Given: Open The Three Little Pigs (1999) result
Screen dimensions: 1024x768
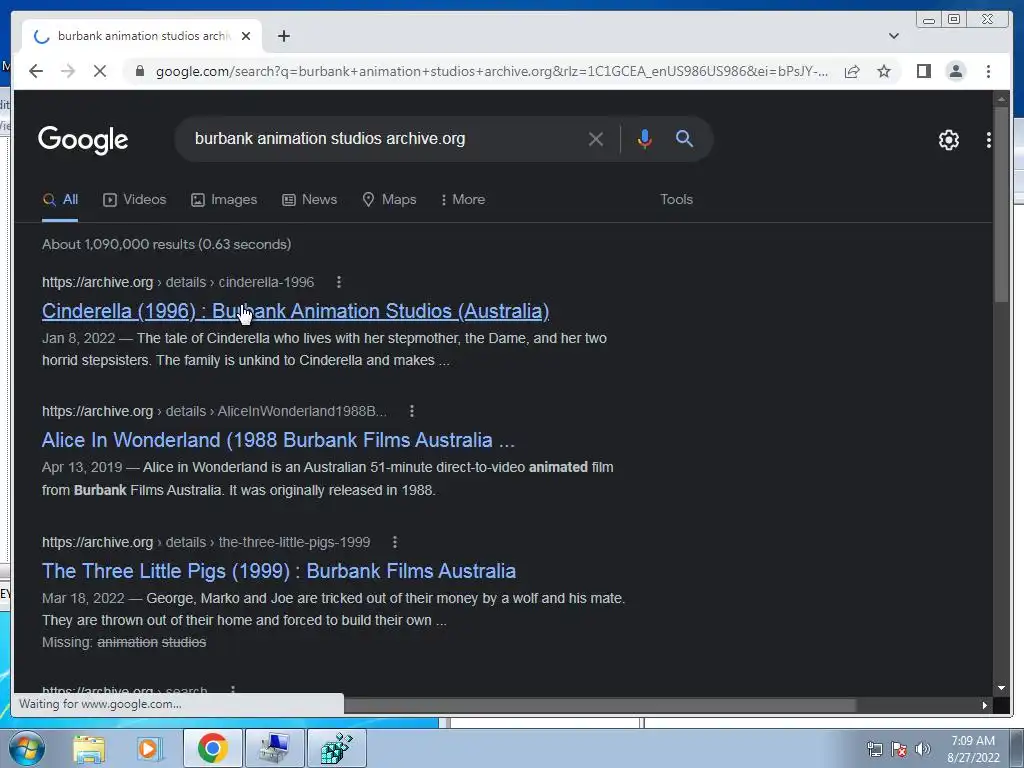Looking at the screenshot, I should click(x=279, y=571).
